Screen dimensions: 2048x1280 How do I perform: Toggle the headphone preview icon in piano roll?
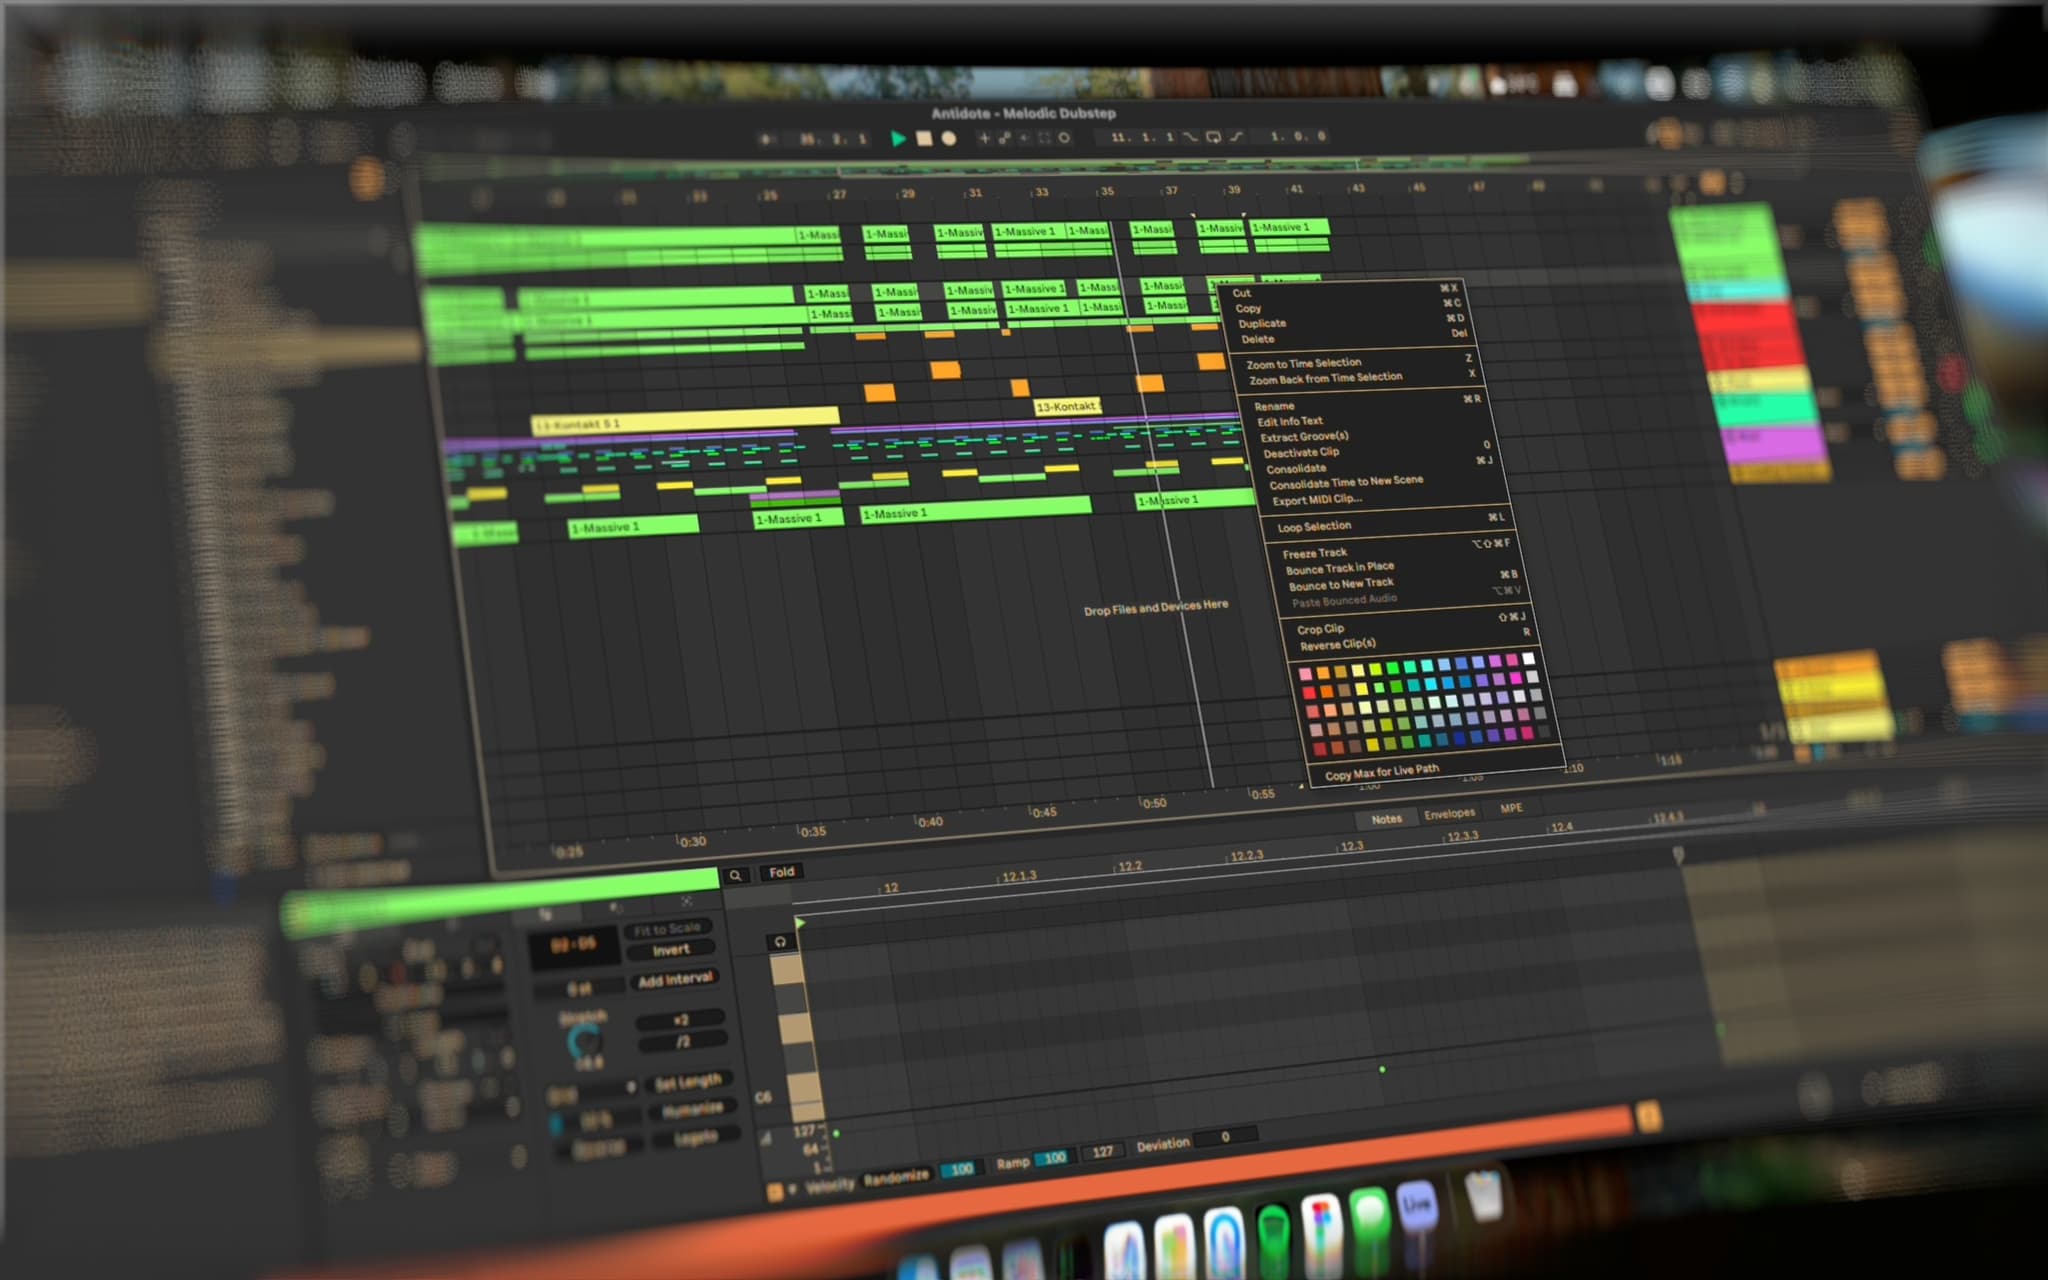click(780, 942)
